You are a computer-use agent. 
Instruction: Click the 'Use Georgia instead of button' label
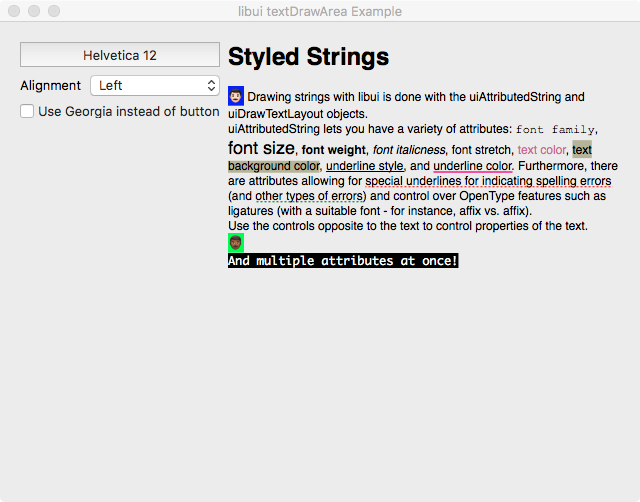click(128, 111)
